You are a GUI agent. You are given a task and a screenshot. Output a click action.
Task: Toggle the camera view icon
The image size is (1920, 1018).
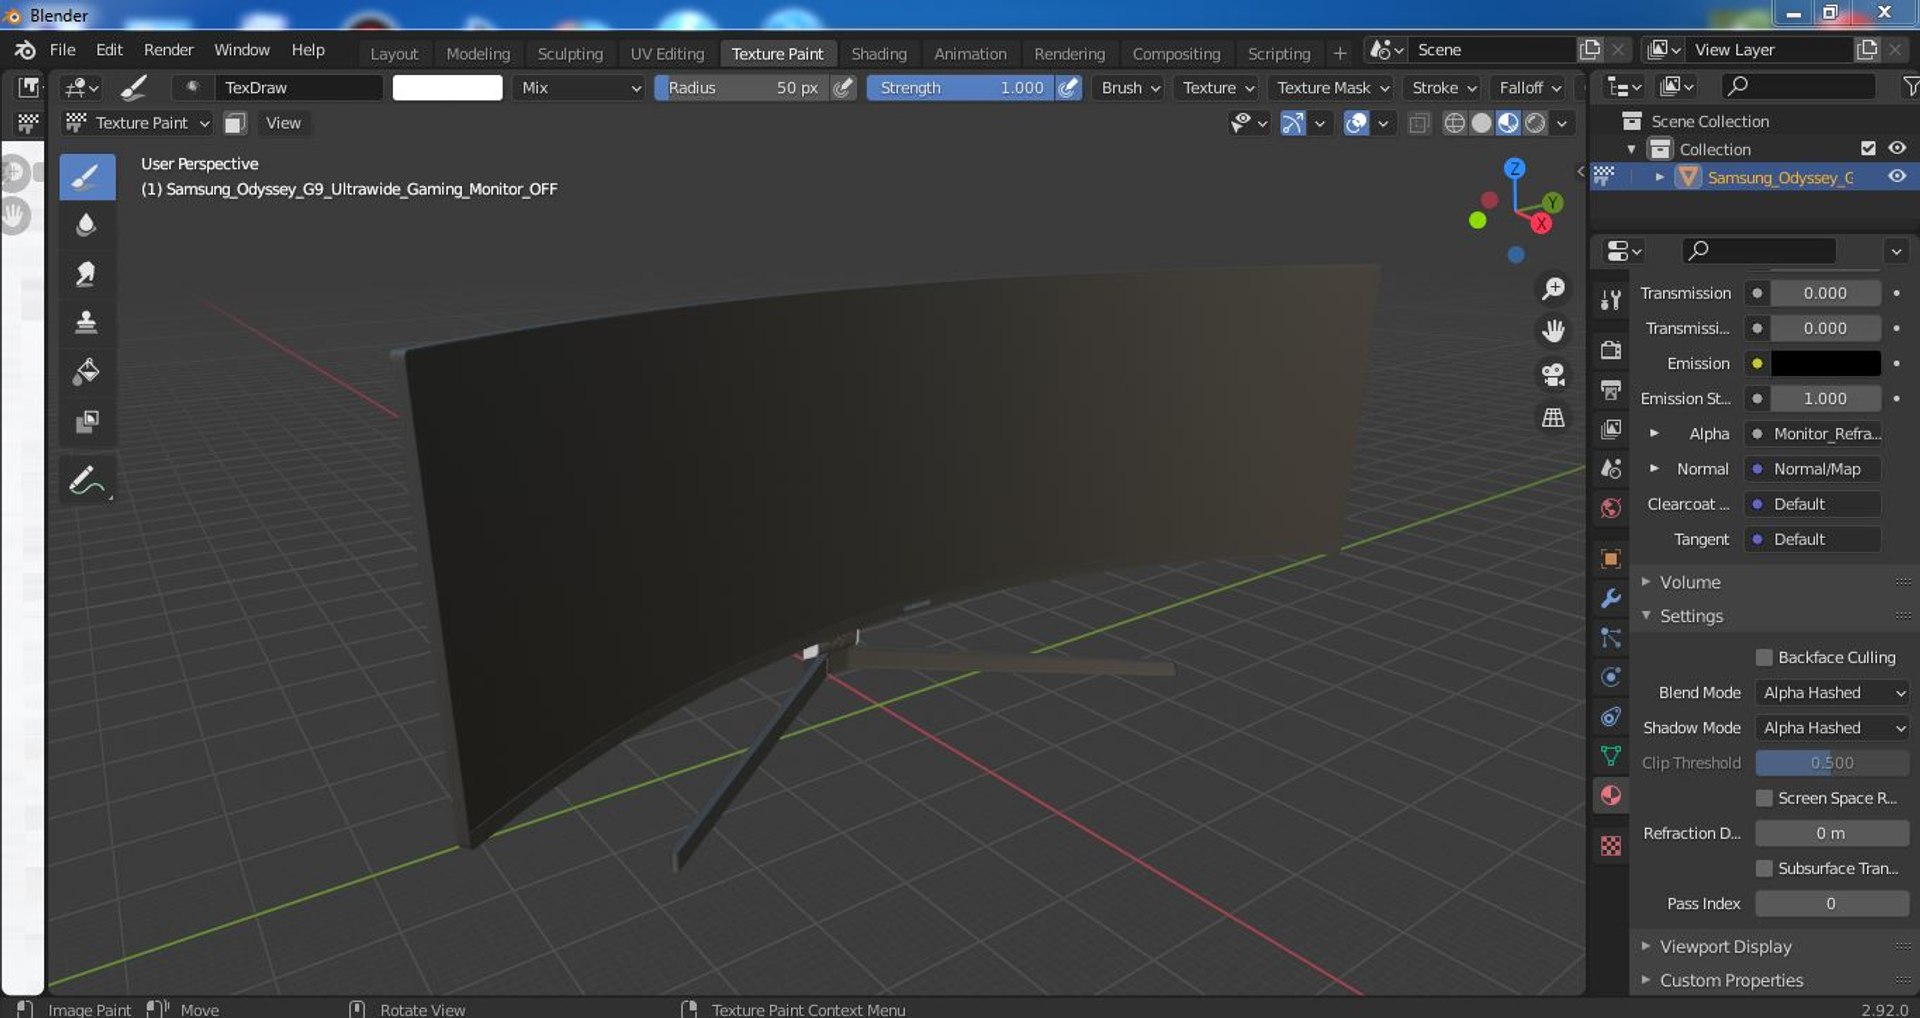1553,374
